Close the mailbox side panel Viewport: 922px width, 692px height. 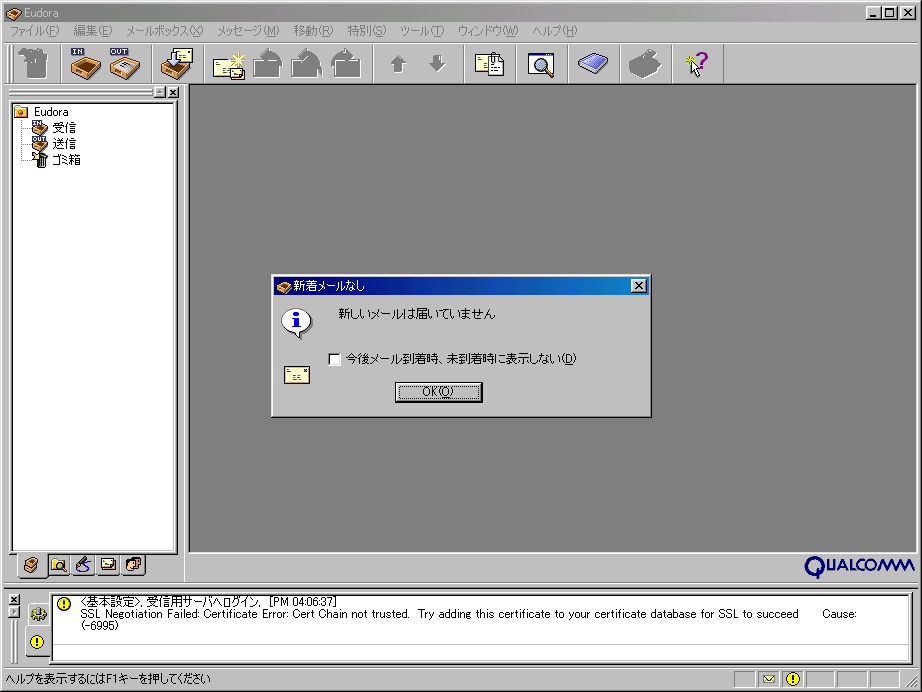click(173, 92)
